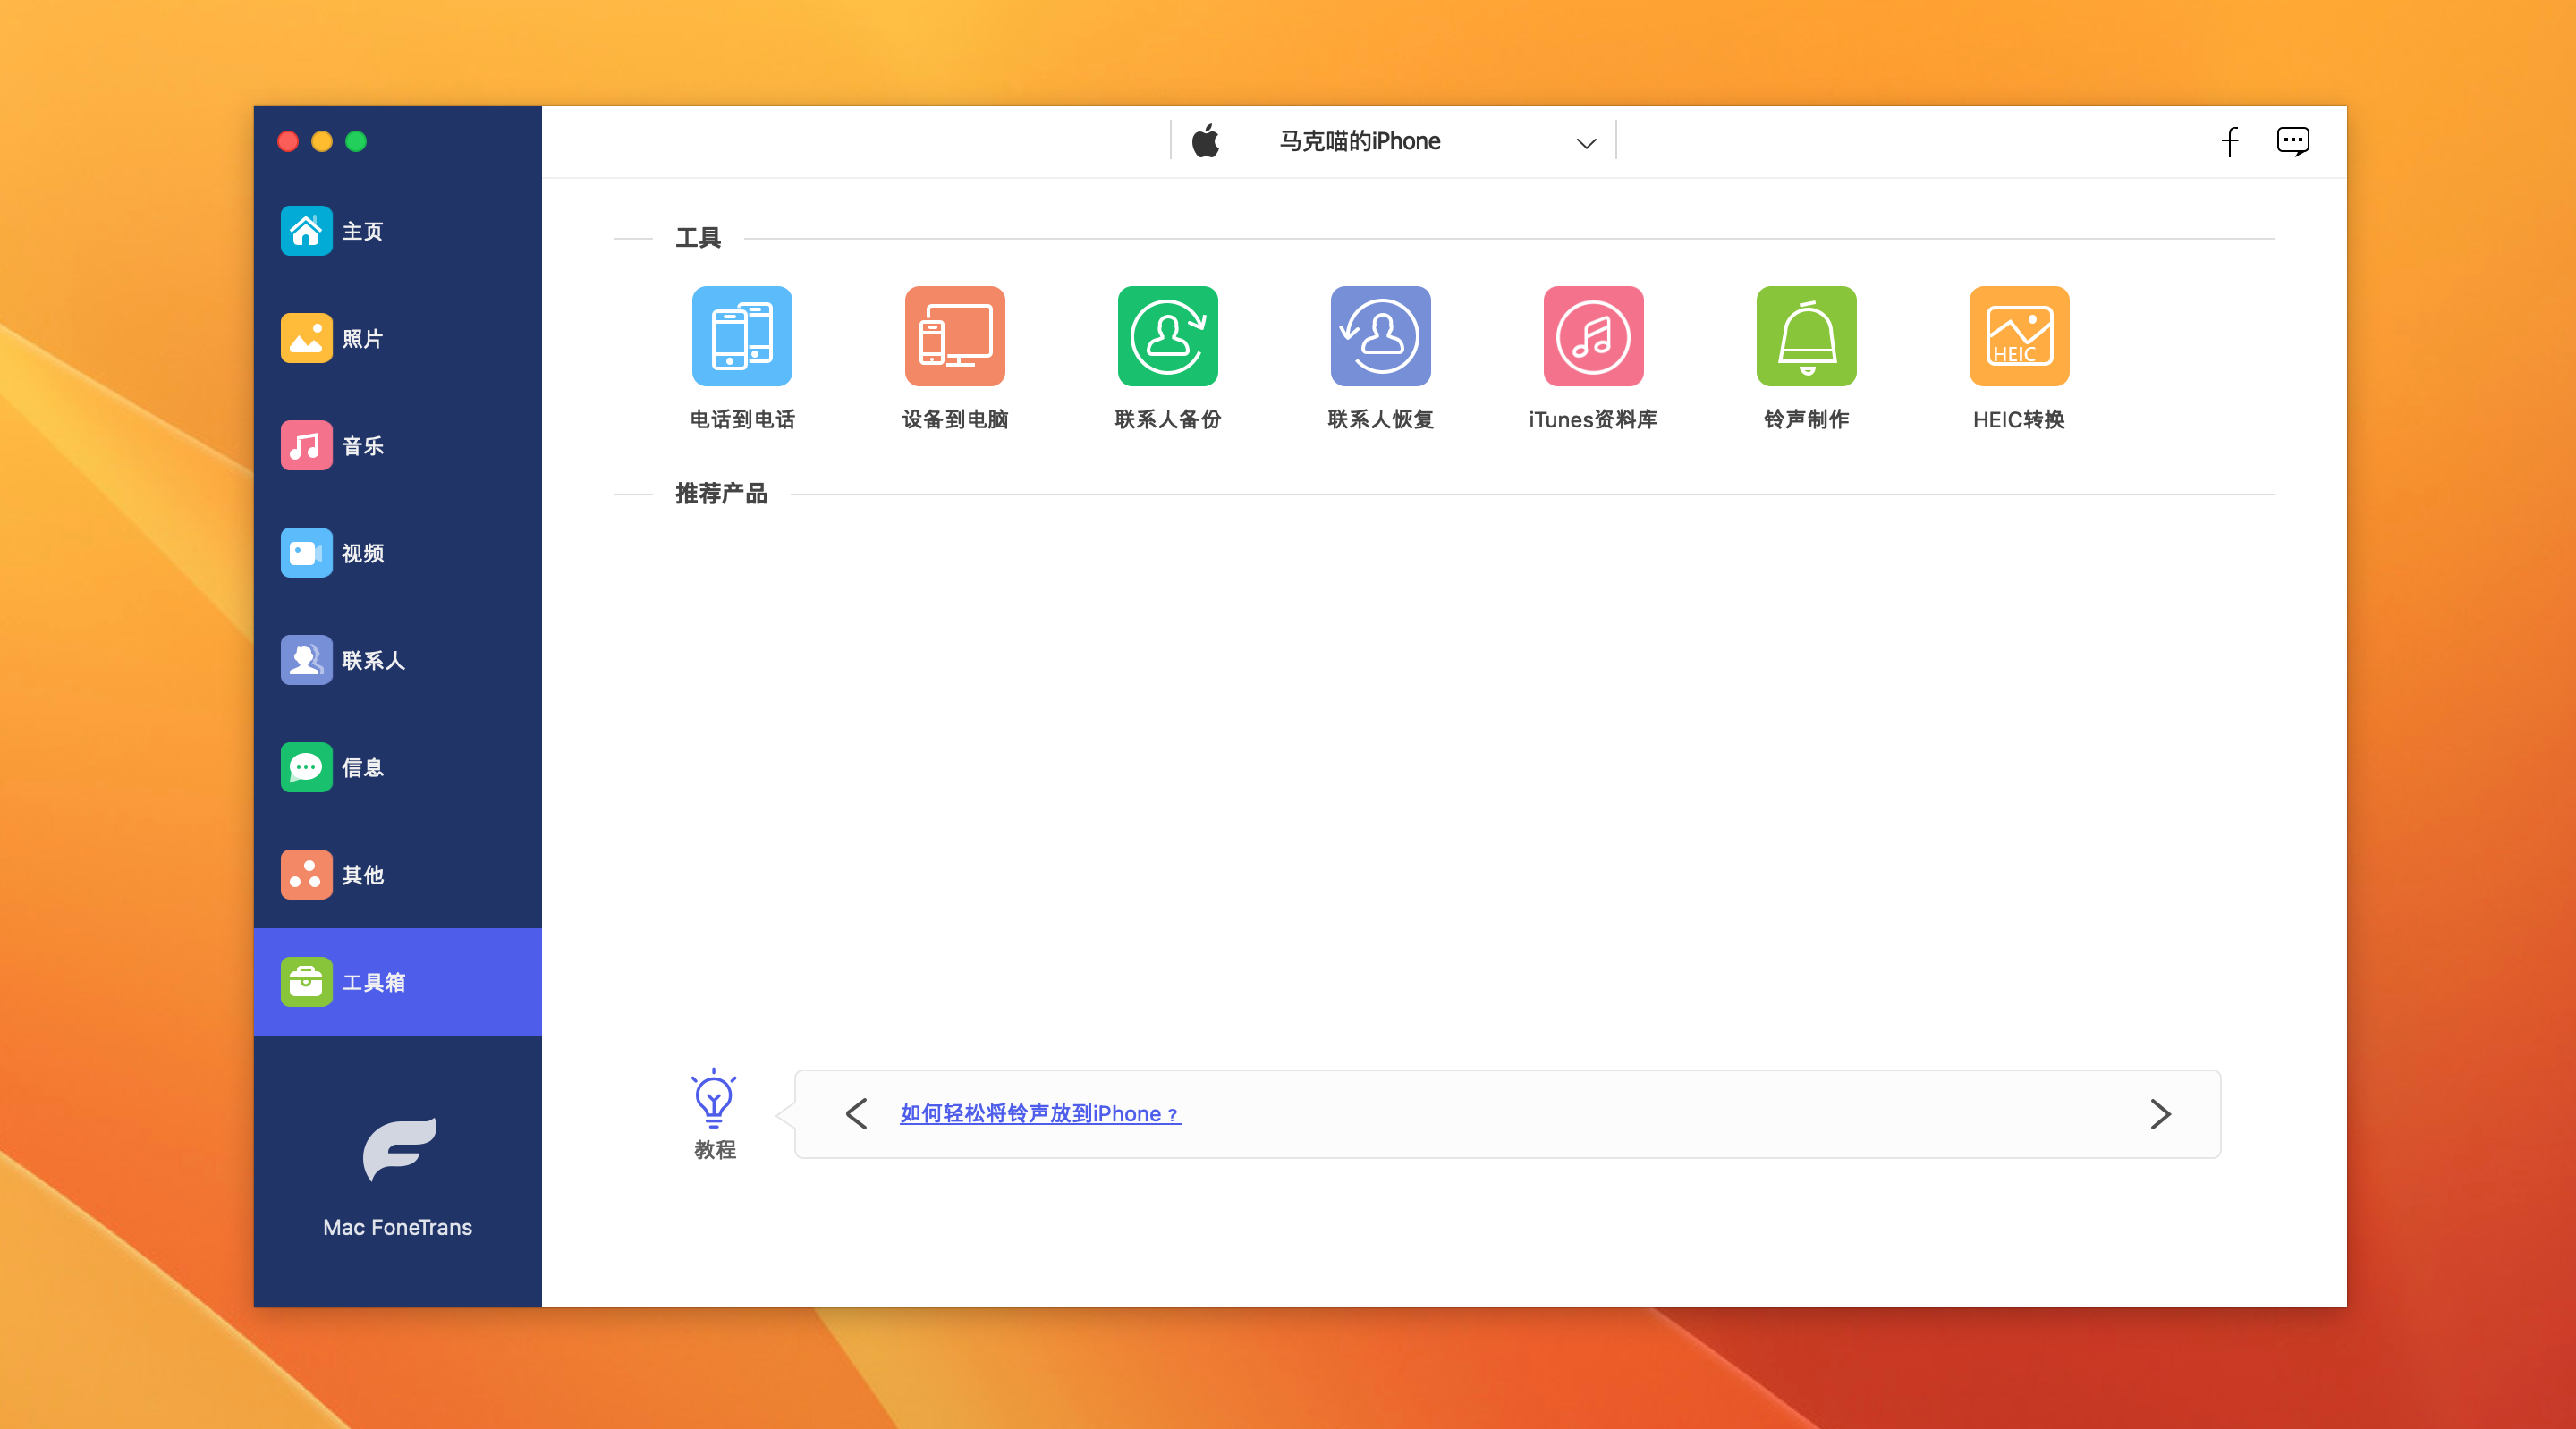Click the 联系人备份 label text
This screenshot has width=2576, height=1429.
click(1168, 419)
